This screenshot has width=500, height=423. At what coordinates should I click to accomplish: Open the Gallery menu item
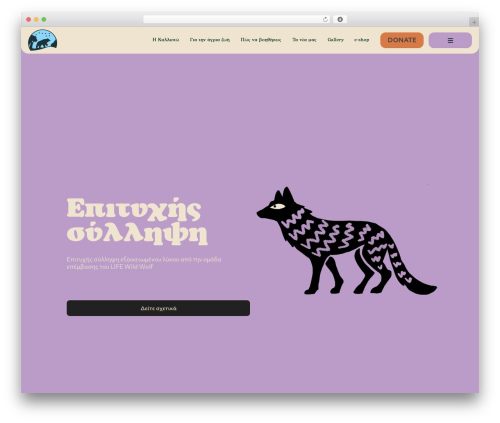click(335, 40)
